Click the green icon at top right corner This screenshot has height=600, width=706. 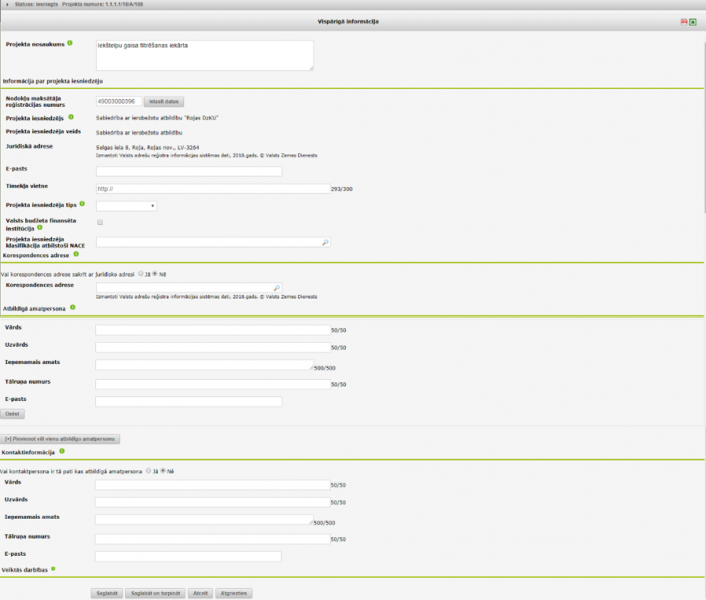click(x=693, y=21)
